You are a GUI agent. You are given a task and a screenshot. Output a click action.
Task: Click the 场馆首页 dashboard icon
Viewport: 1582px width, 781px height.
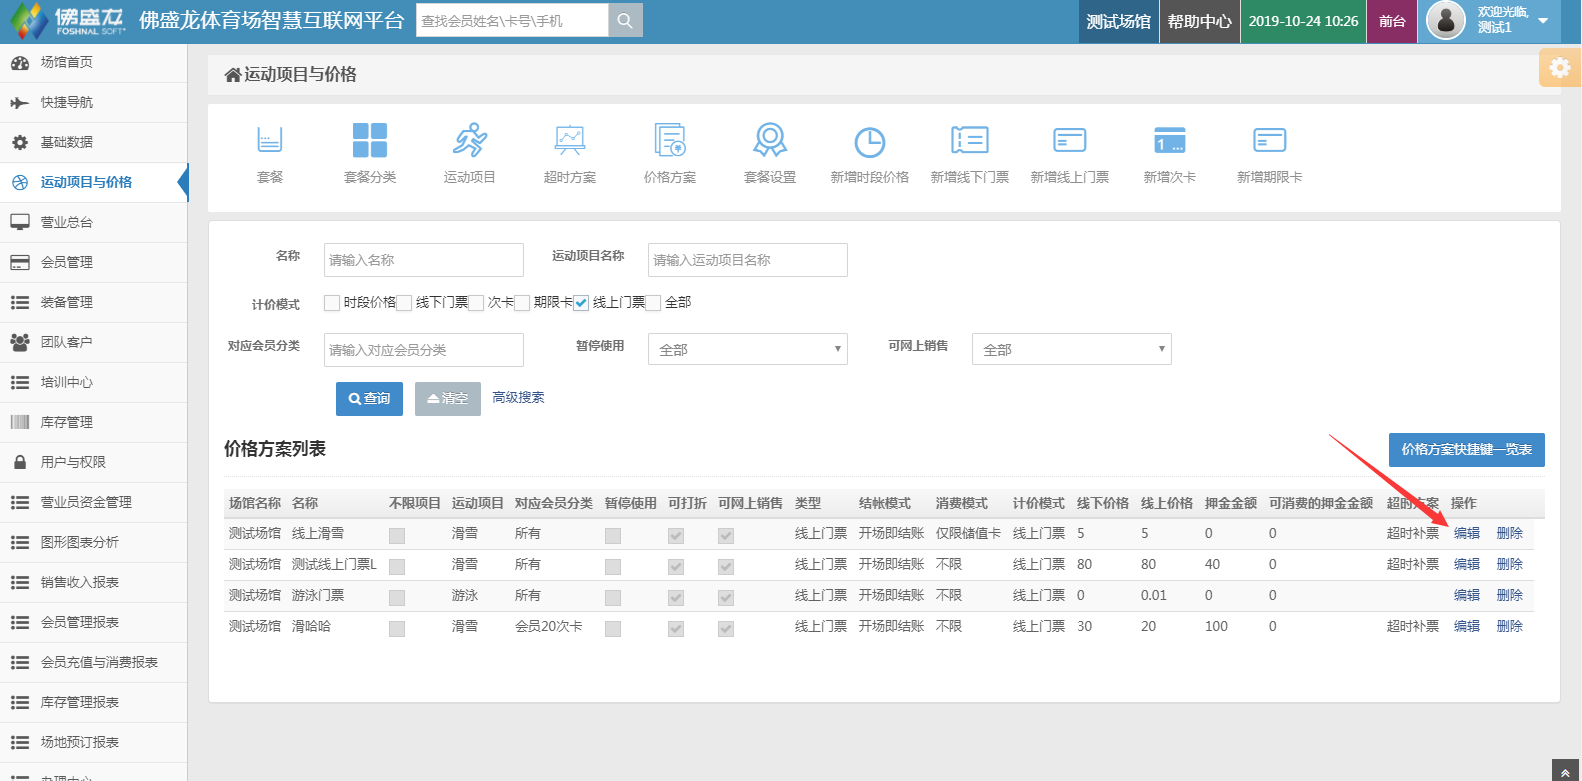[x=20, y=62]
